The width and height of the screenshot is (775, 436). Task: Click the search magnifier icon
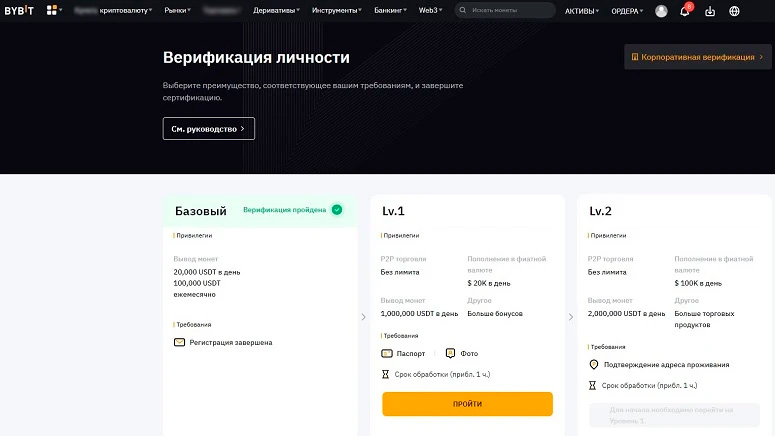tap(463, 10)
